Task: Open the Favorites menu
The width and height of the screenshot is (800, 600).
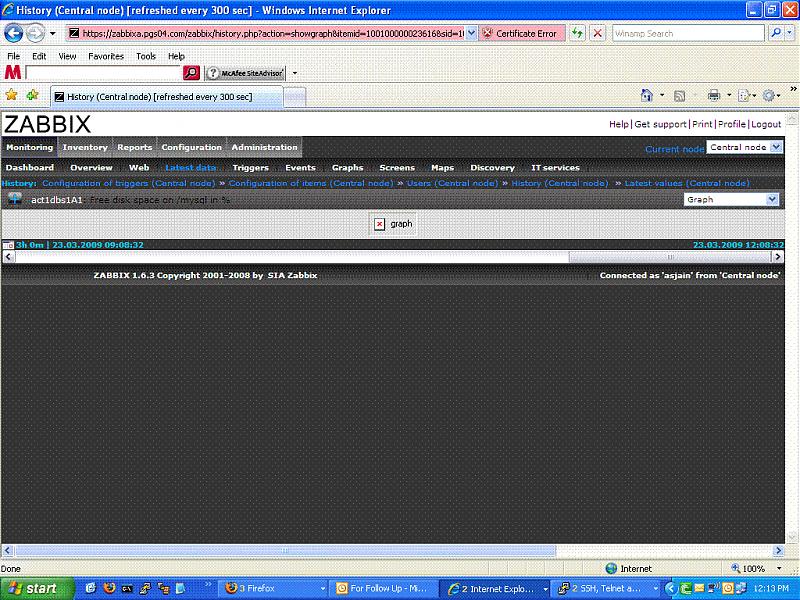Action: [x=106, y=56]
